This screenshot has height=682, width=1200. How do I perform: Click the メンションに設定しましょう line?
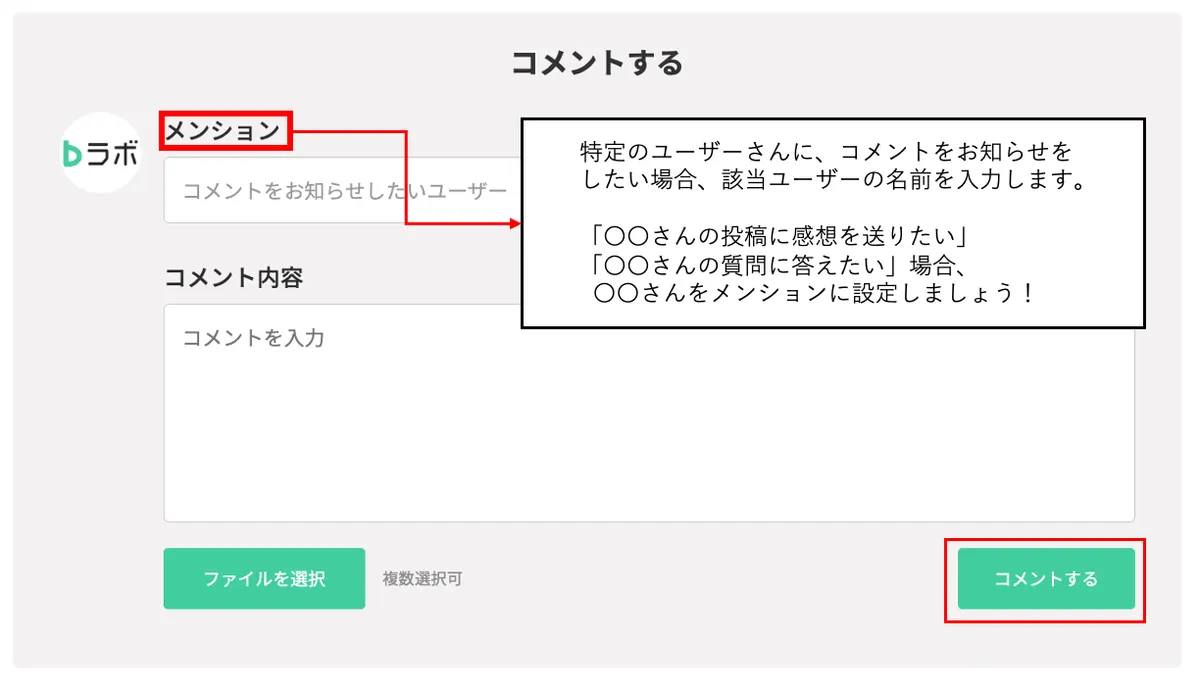(813, 295)
